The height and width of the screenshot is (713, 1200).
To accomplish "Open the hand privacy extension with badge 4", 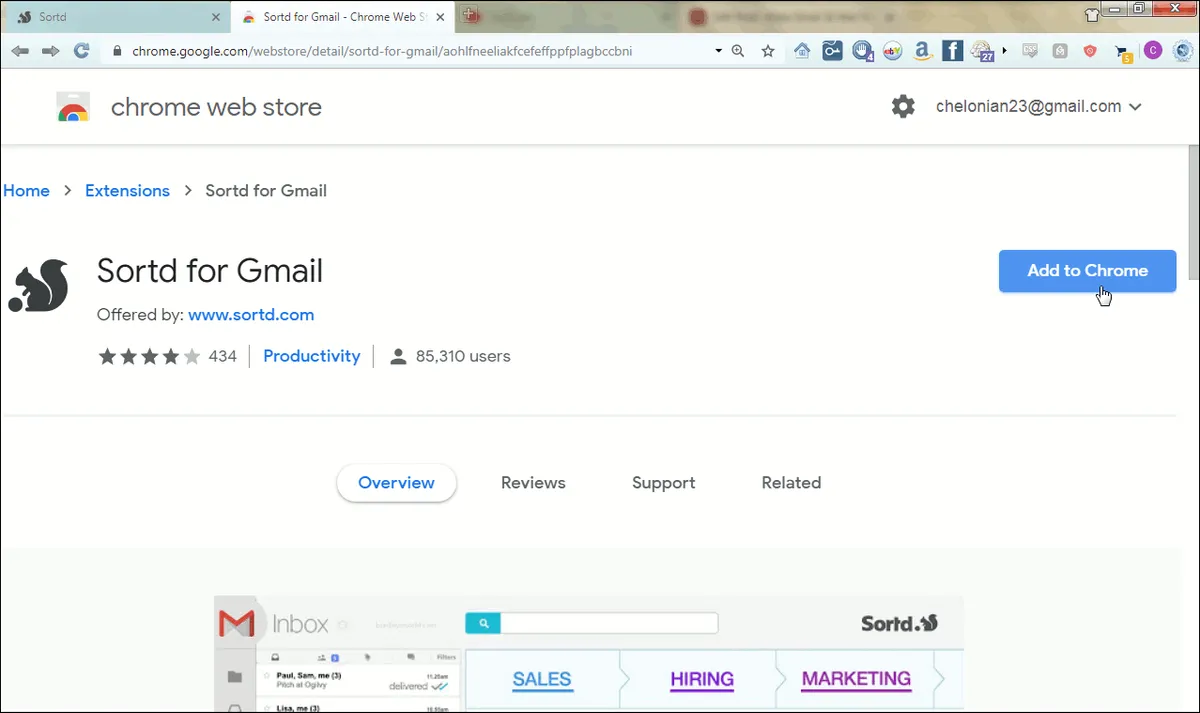I will (x=863, y=51).
